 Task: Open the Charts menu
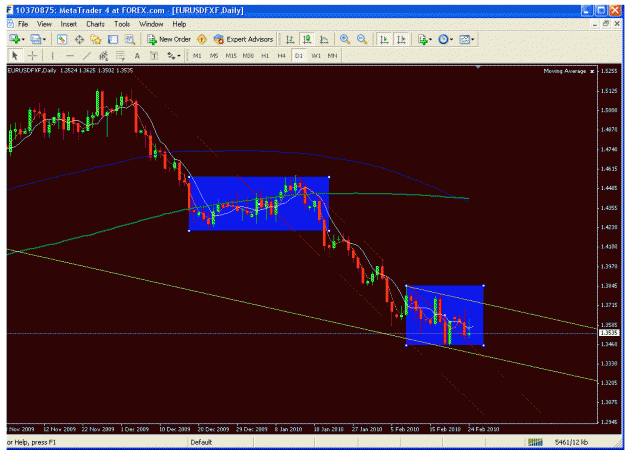95,24
